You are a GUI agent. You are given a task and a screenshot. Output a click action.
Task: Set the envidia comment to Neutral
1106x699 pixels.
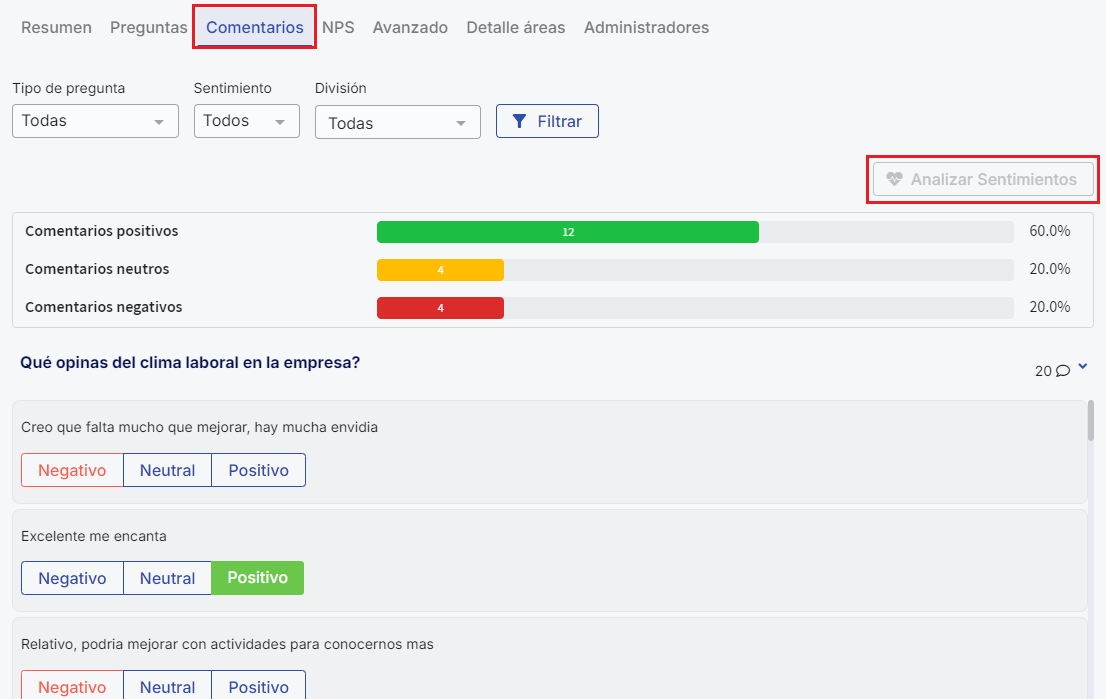click(167, 470)
